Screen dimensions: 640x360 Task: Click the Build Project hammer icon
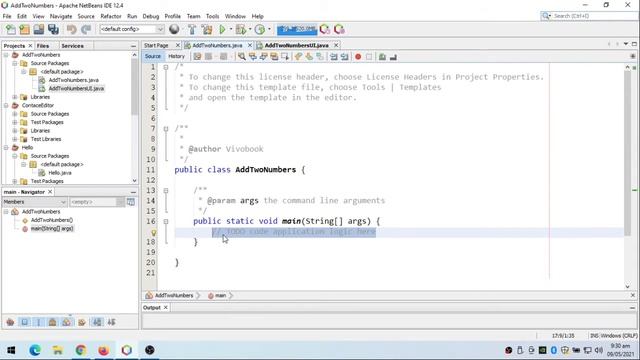click(192, 29)
